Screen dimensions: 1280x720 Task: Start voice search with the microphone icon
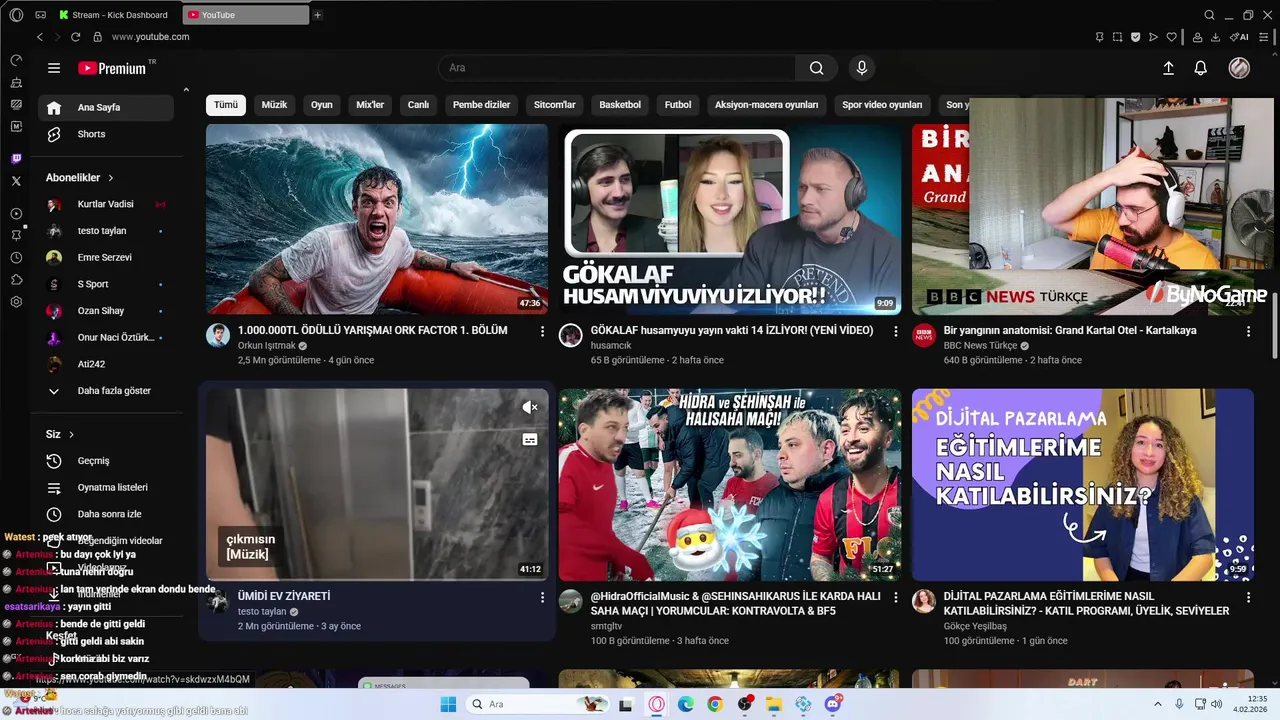click(862, 68)
